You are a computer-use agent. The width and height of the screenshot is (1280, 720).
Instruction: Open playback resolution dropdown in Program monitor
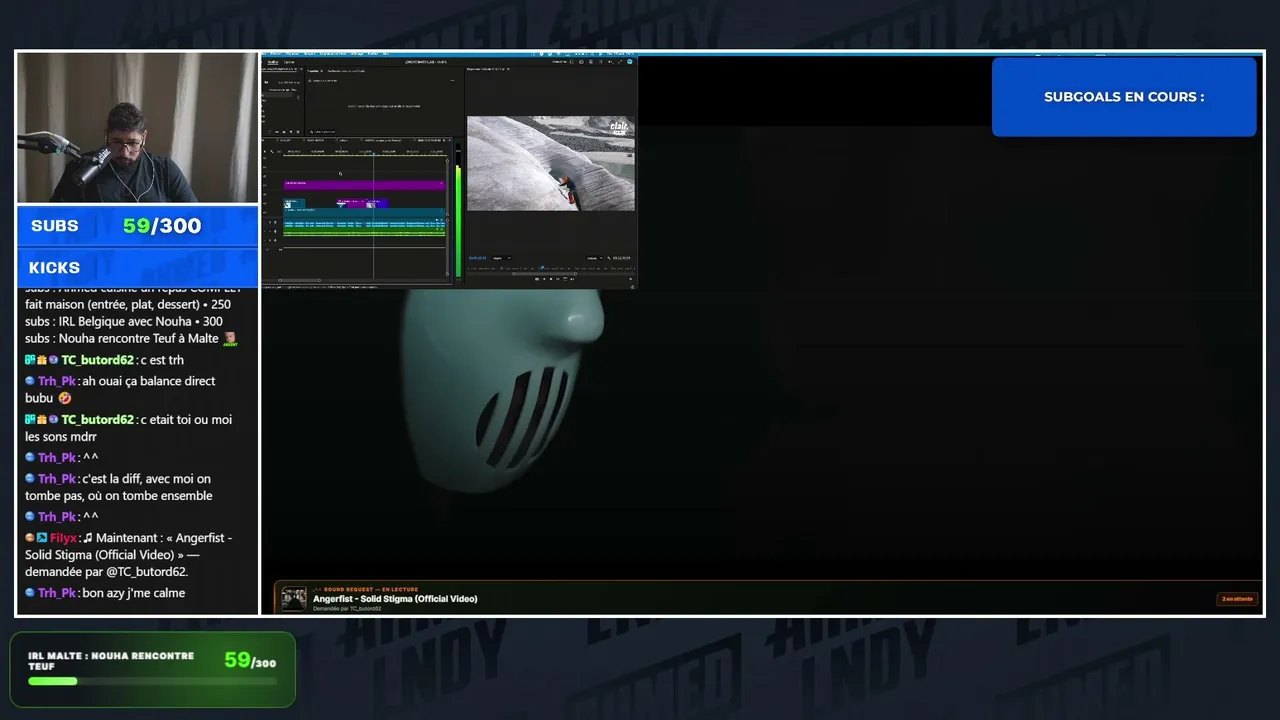[594, 258]
